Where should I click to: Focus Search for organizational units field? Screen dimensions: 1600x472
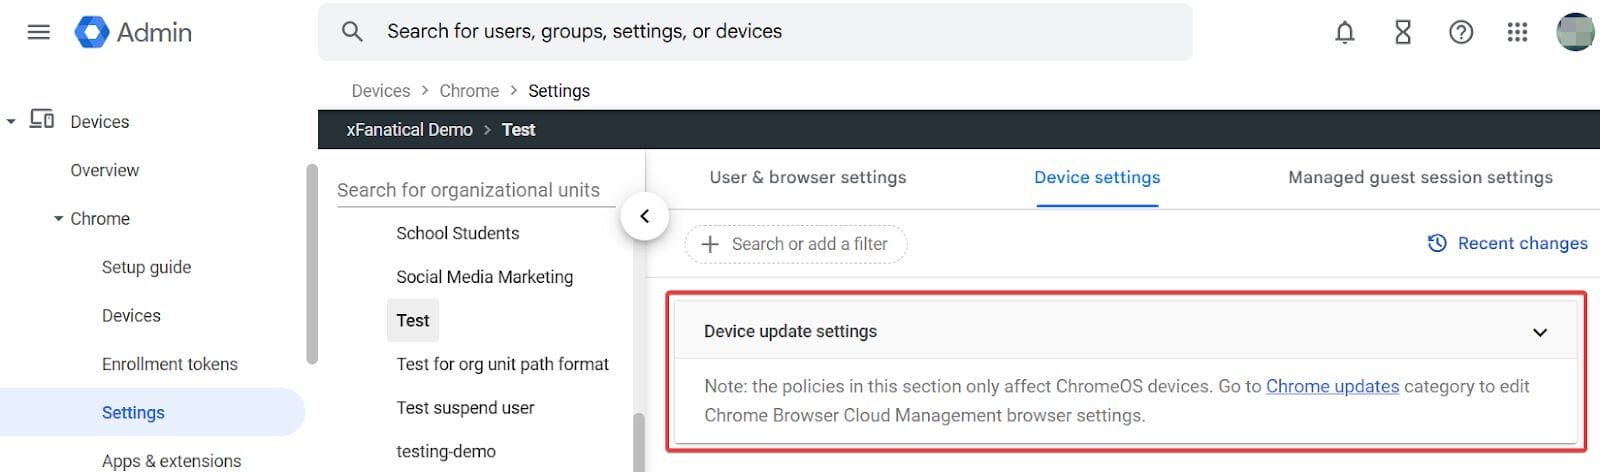tap(476, 190)
